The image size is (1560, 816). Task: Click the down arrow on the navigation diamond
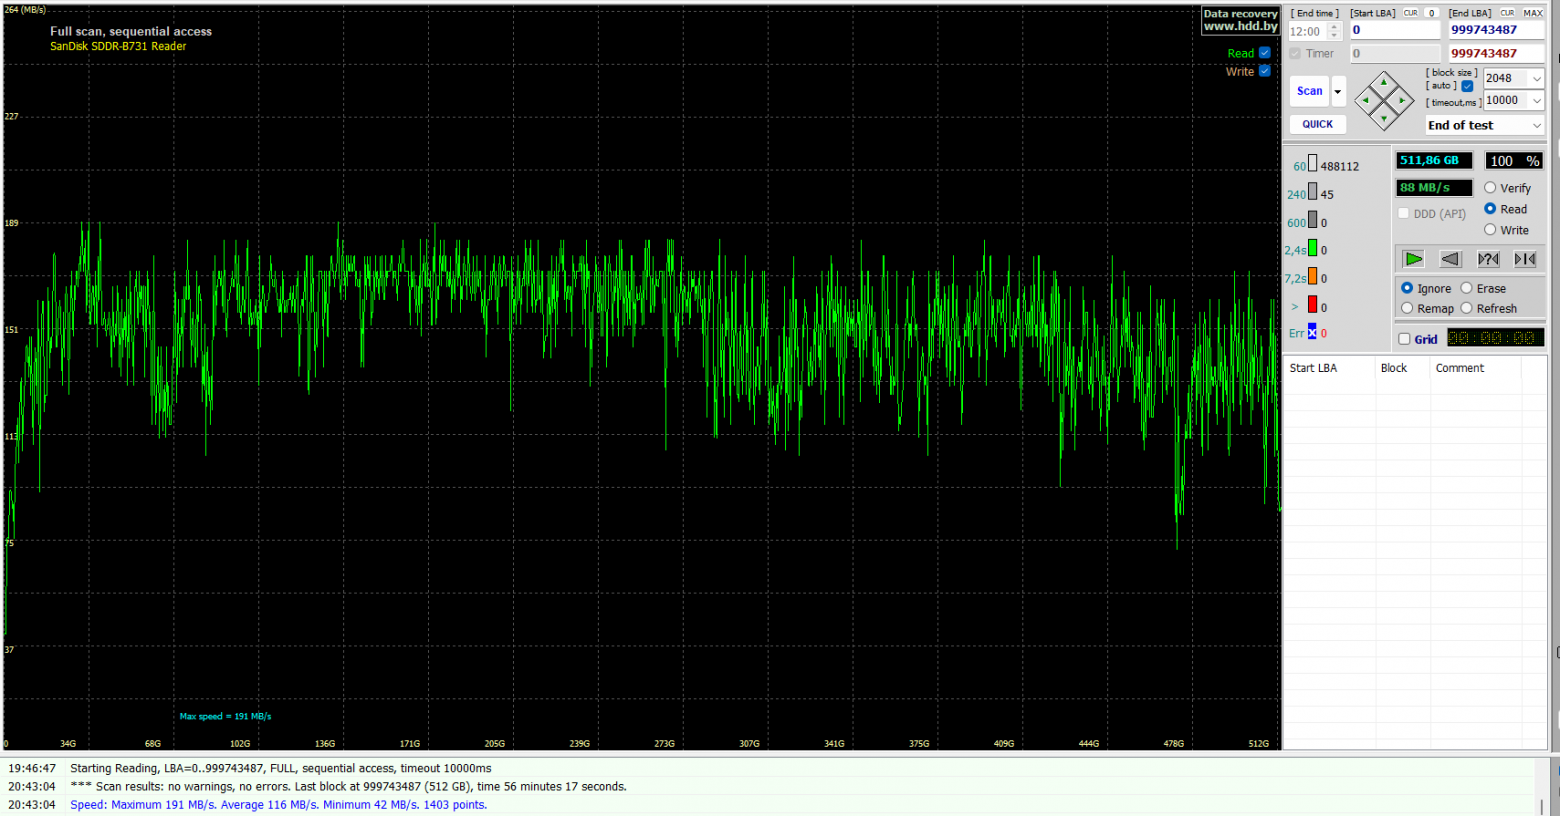(x=1384, y=118)
